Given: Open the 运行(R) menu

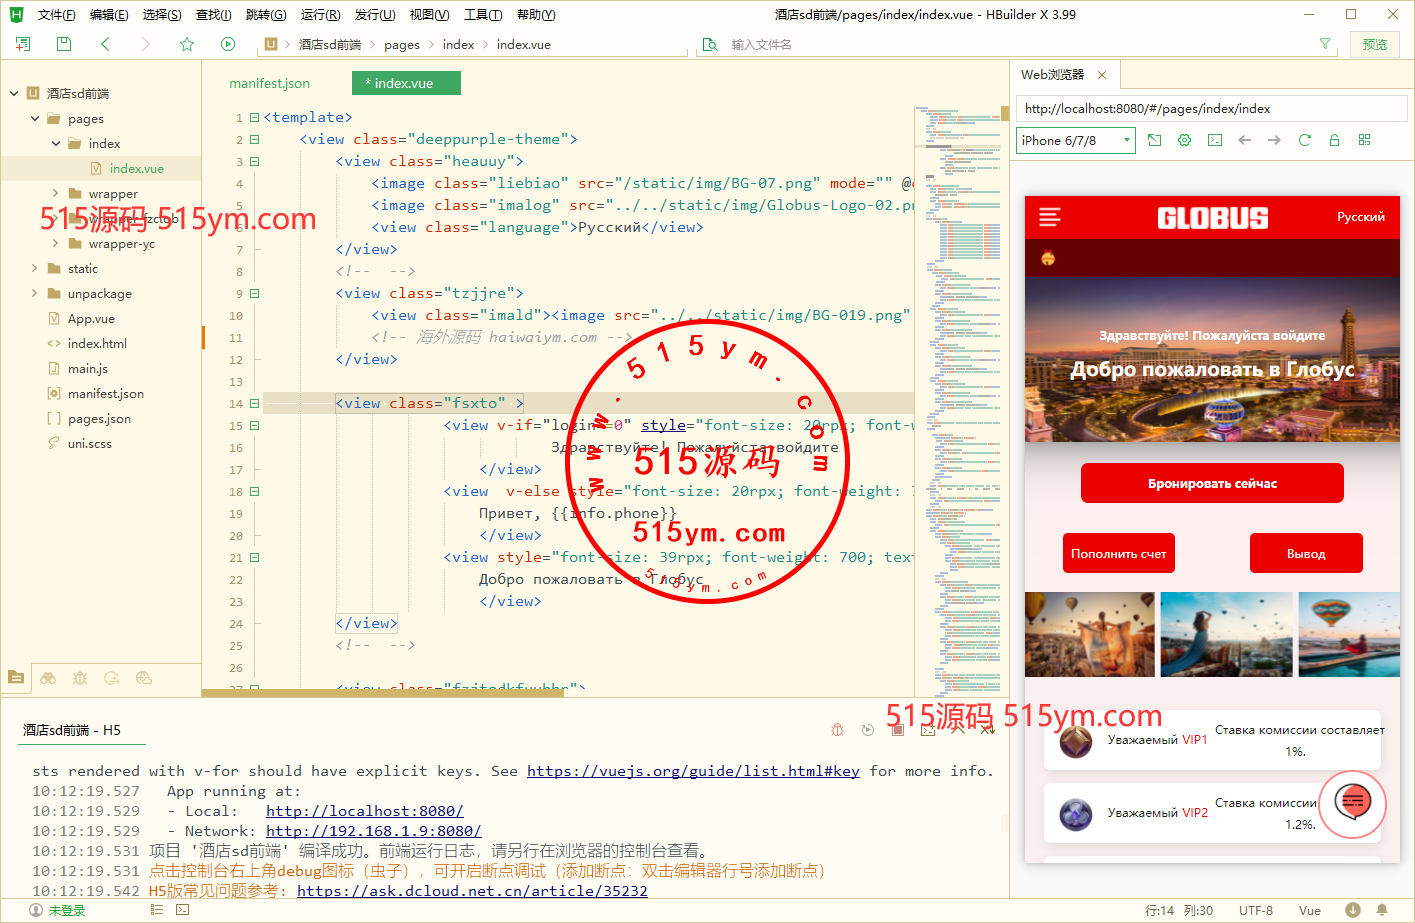Looking at the screenshot, I should pyautogui.click(x=320, y=15).
